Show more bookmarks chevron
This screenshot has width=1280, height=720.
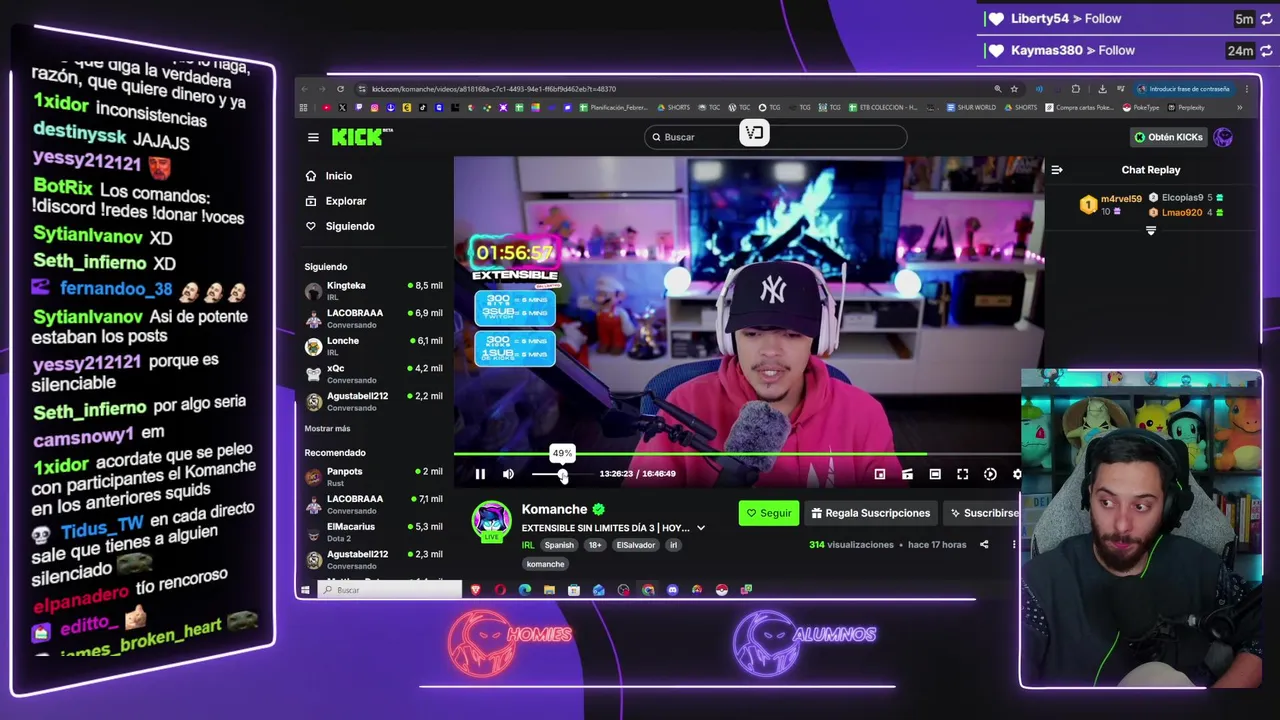click(1240, 108)
